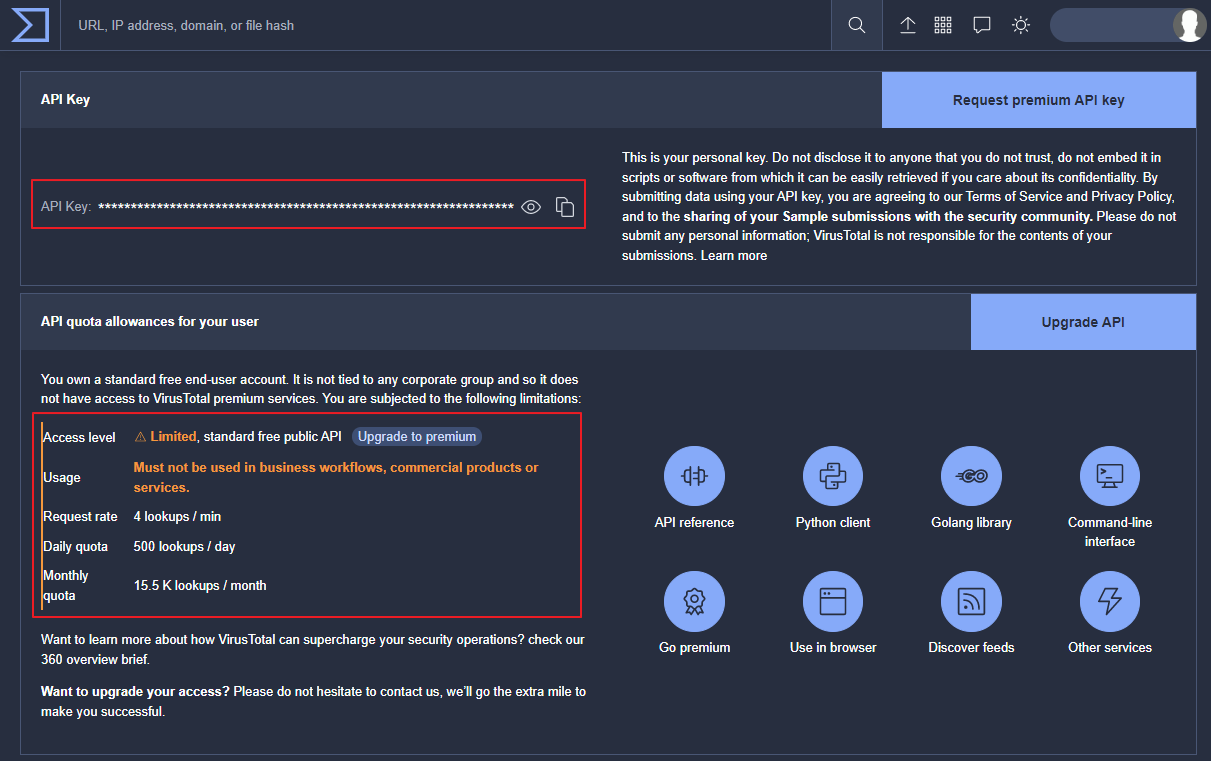Open the Python client icon
Image resolution: width=1211 pixels, height=761 pixels.
tap(833, 476)
